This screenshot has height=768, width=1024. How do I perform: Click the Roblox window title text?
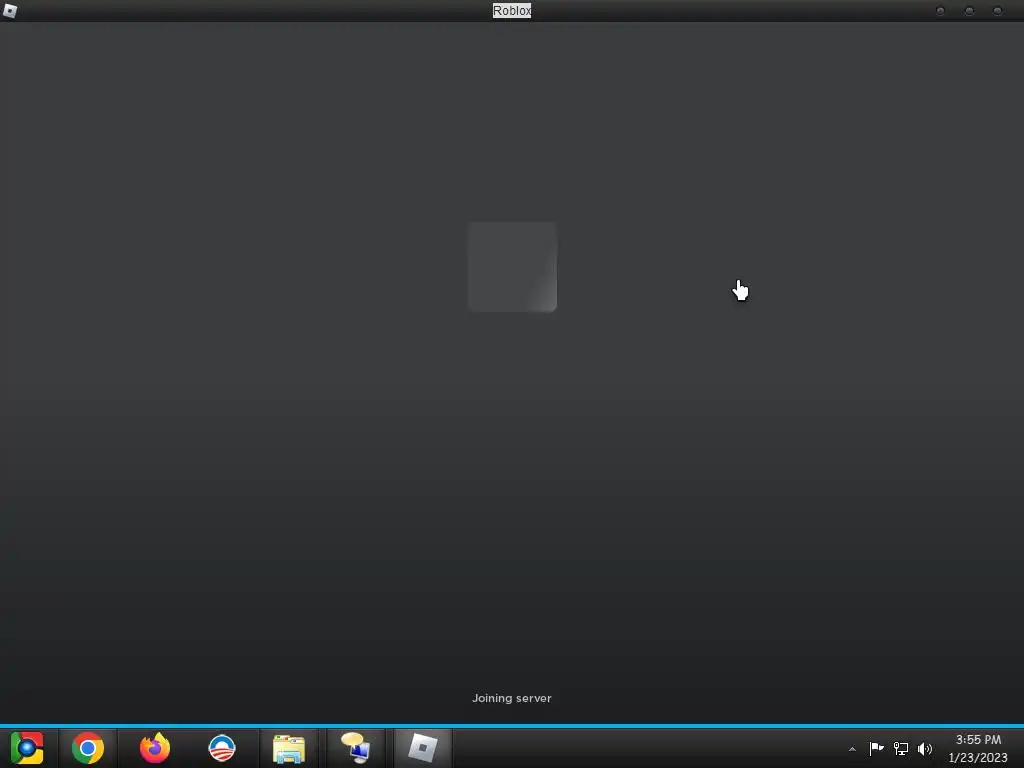coord(512,10)
